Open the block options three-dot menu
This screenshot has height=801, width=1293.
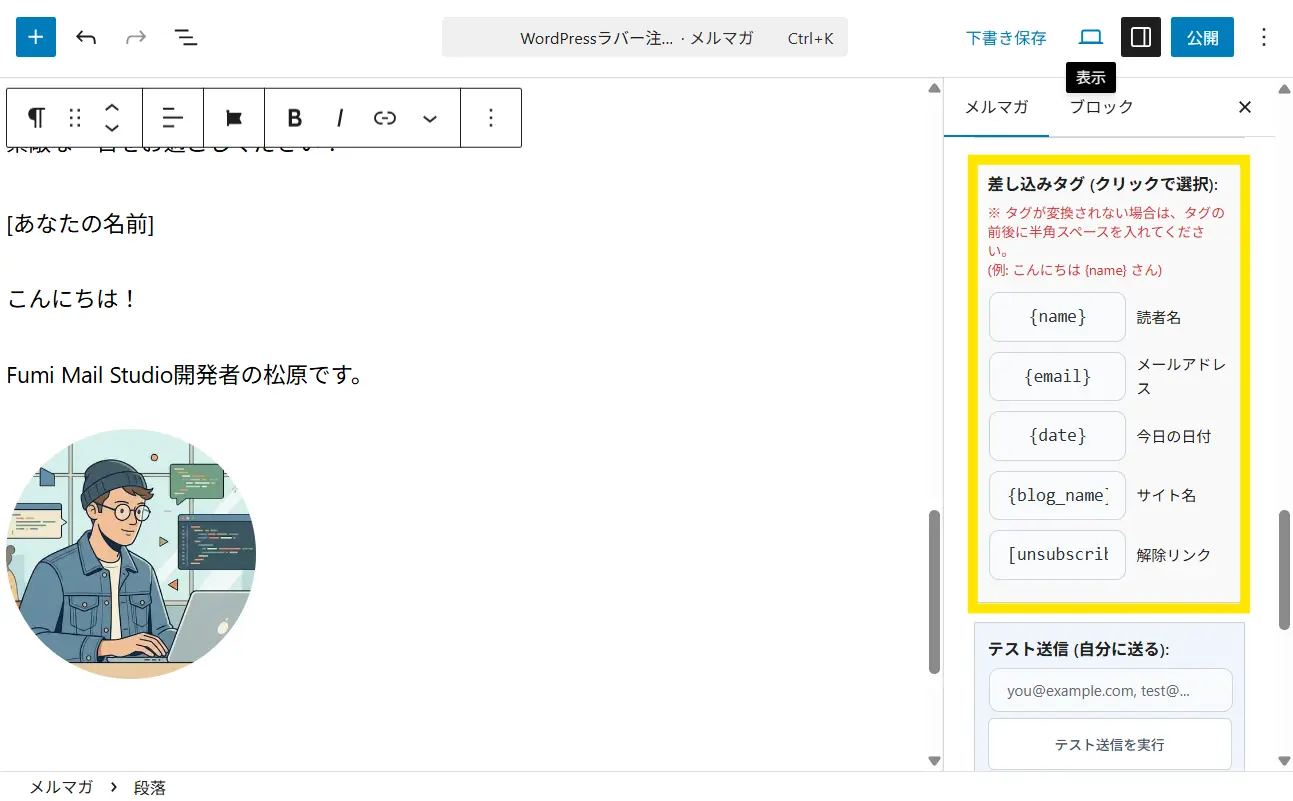click(490, 118)
